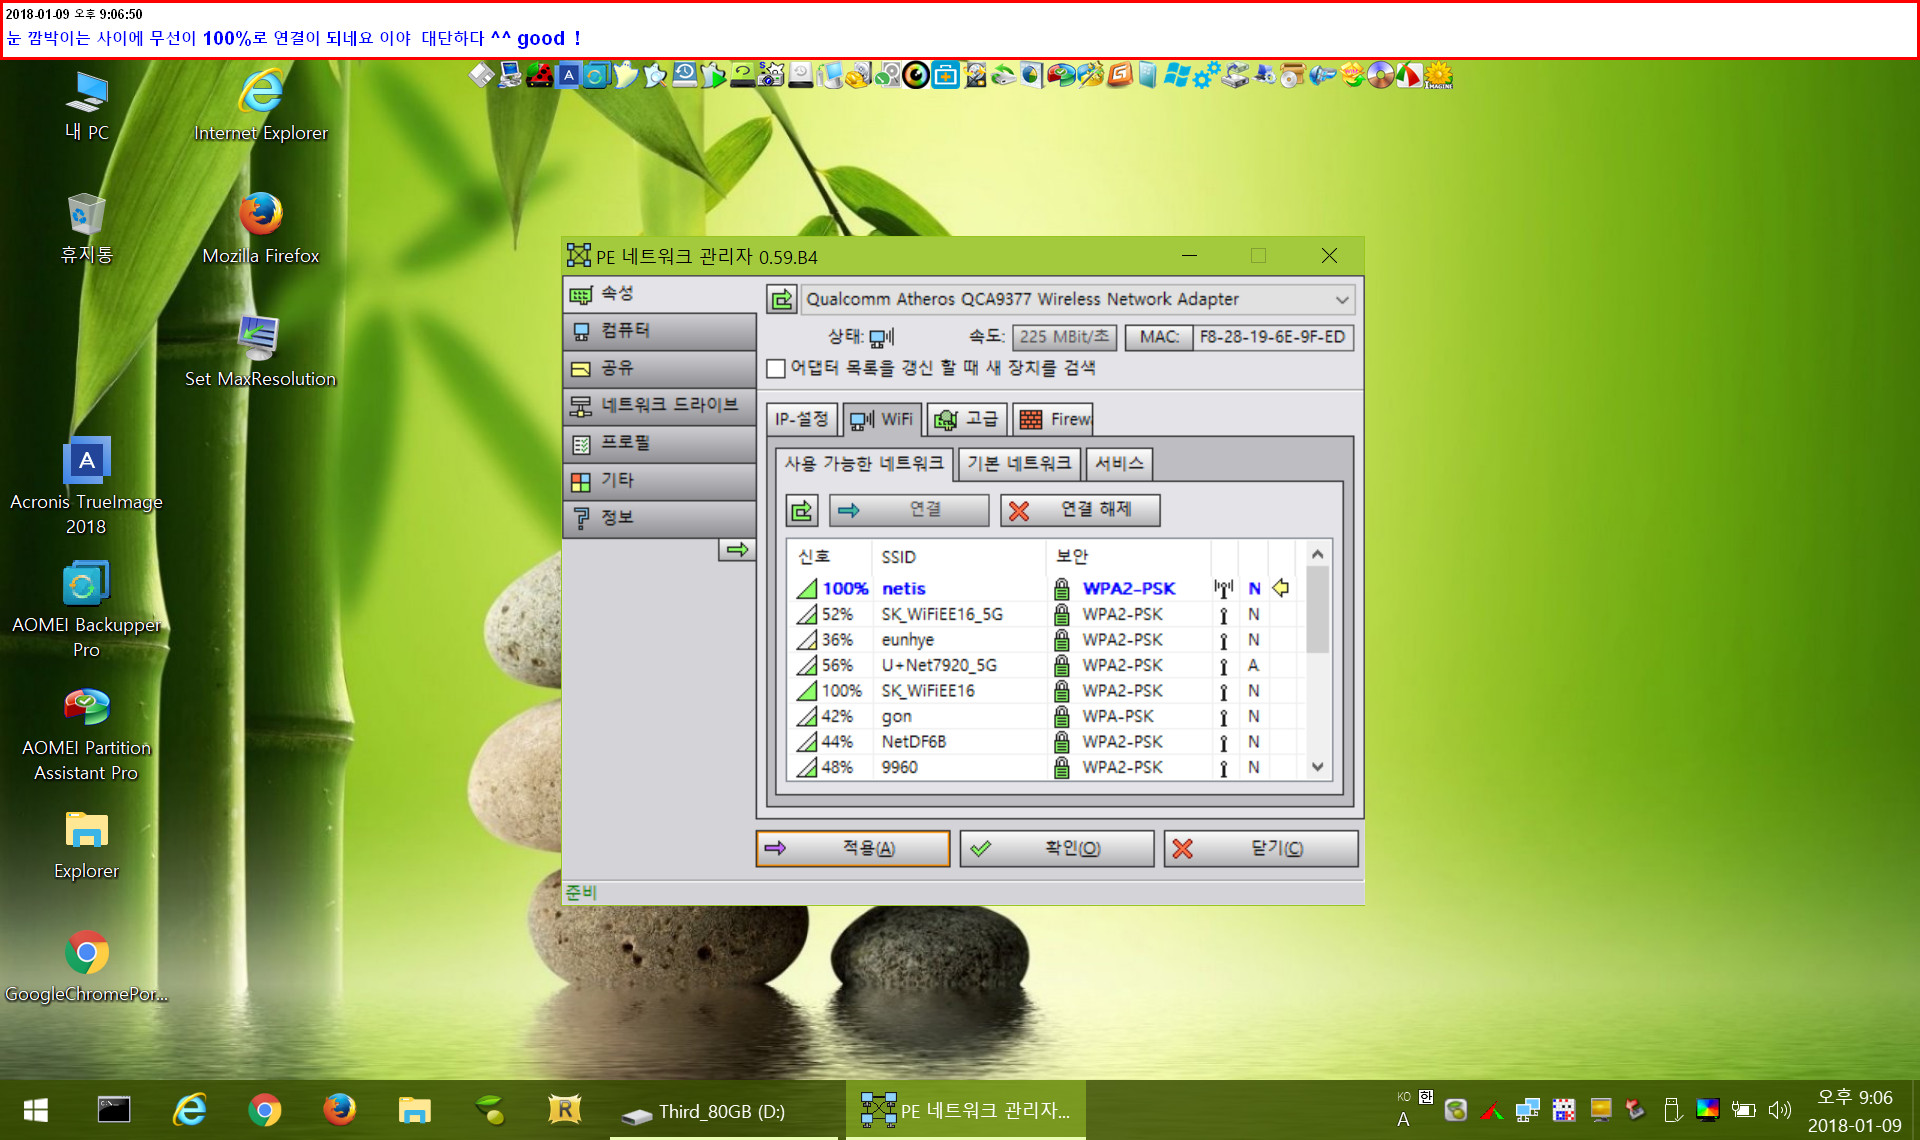1920x1140 pixels.
Task: Launch Acronis blue A icon in the top launcher bar
Action: pos(569,75)
